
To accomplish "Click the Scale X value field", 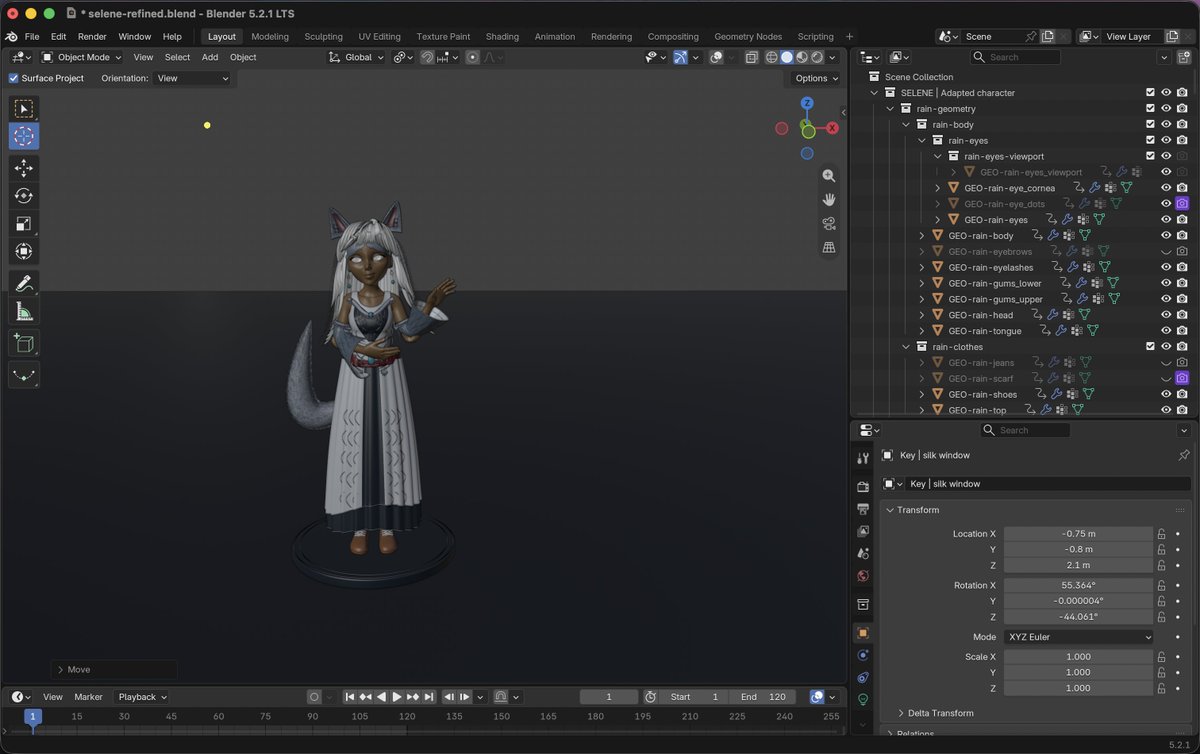I will click(1078, 657).
